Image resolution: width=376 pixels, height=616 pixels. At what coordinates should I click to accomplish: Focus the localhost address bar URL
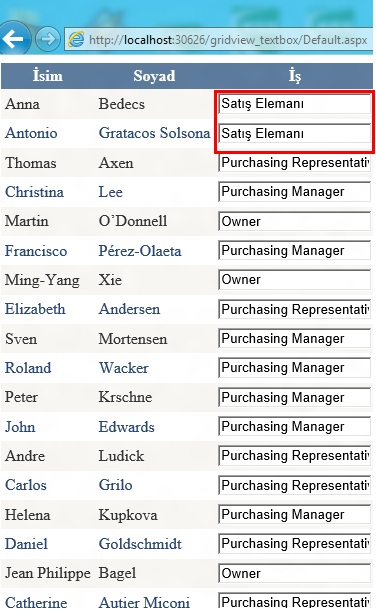[x=228, y=40]
